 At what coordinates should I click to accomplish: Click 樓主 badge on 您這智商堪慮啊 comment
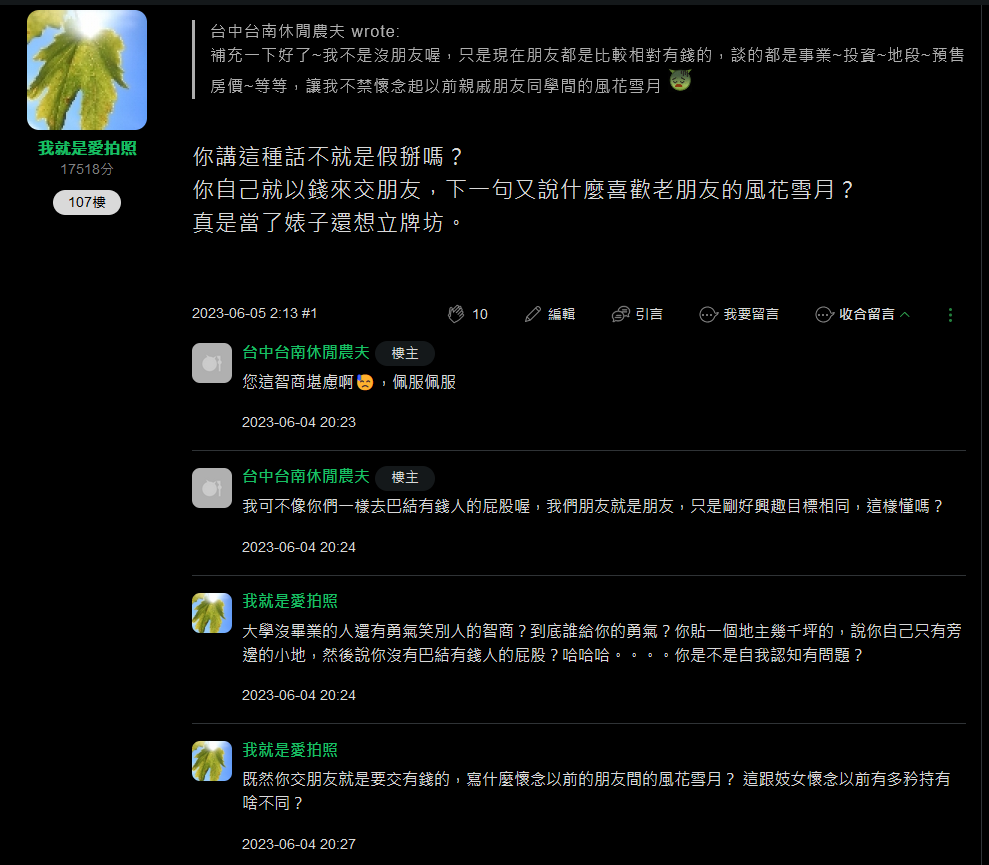pyautogui.click(x=405, y=353)
